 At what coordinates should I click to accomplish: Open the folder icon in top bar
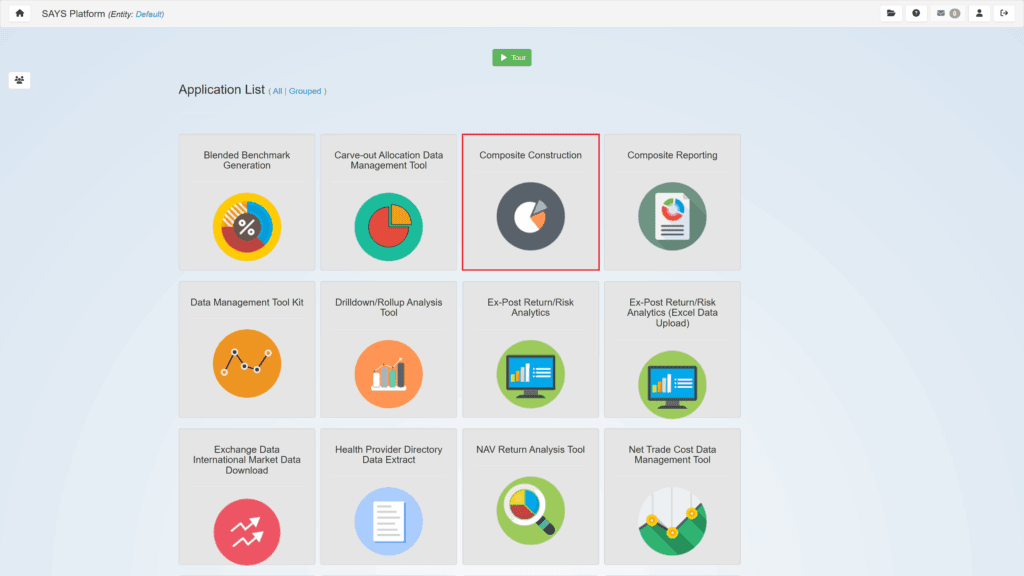pos(890,14)
